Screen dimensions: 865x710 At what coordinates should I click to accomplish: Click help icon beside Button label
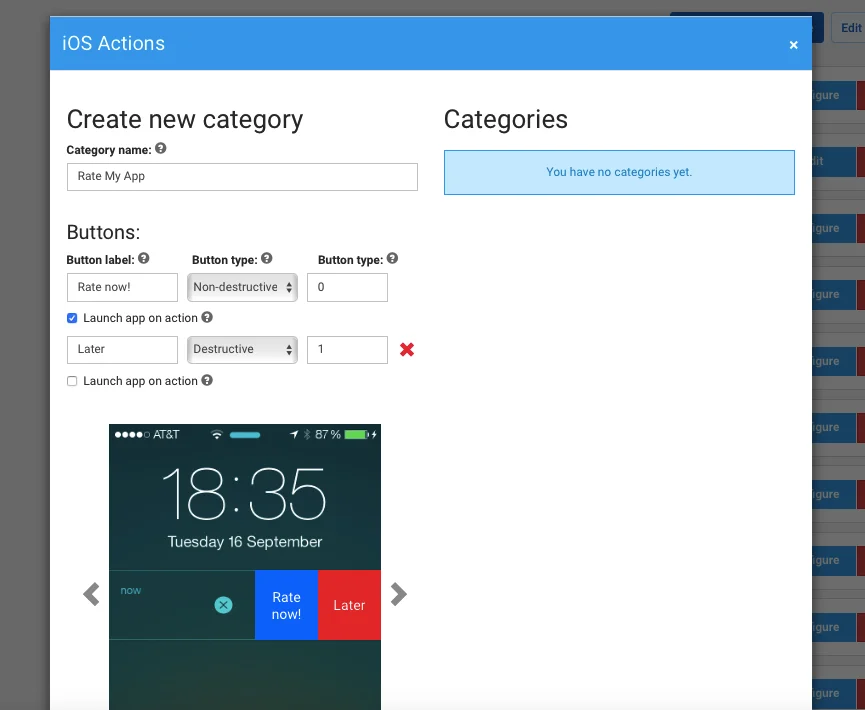tap(144, 259)
